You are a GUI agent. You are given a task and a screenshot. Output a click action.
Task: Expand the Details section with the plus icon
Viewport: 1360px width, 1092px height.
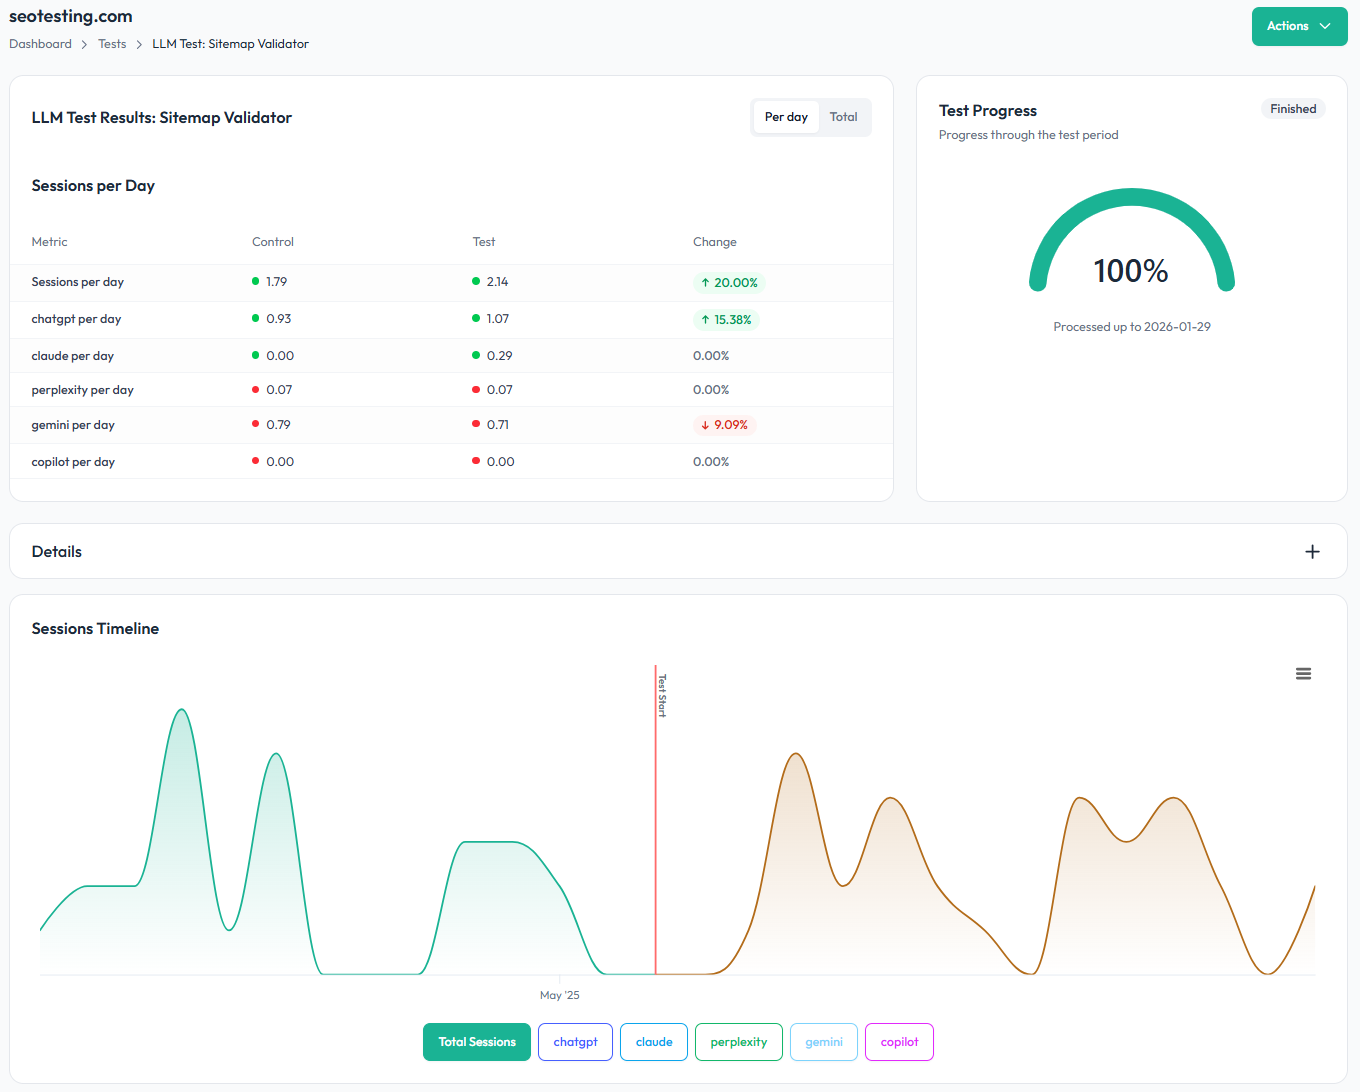(1312, 551)
